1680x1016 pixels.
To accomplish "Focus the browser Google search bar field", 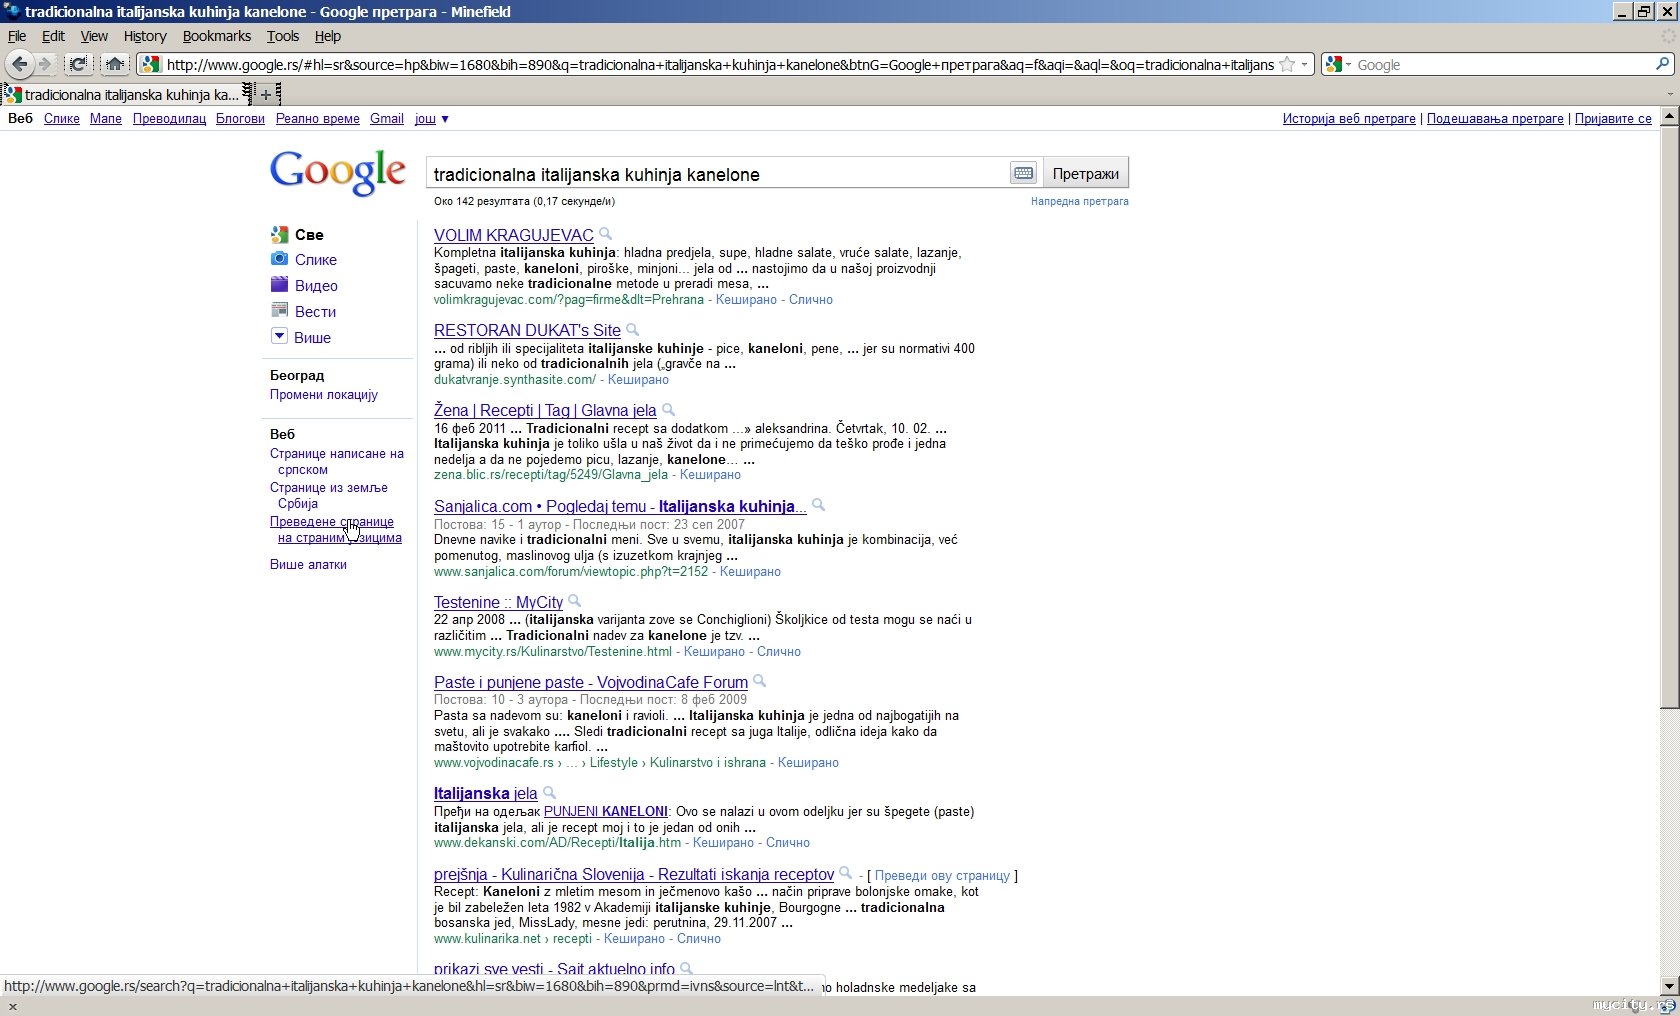I will (x=1504, y=64).
